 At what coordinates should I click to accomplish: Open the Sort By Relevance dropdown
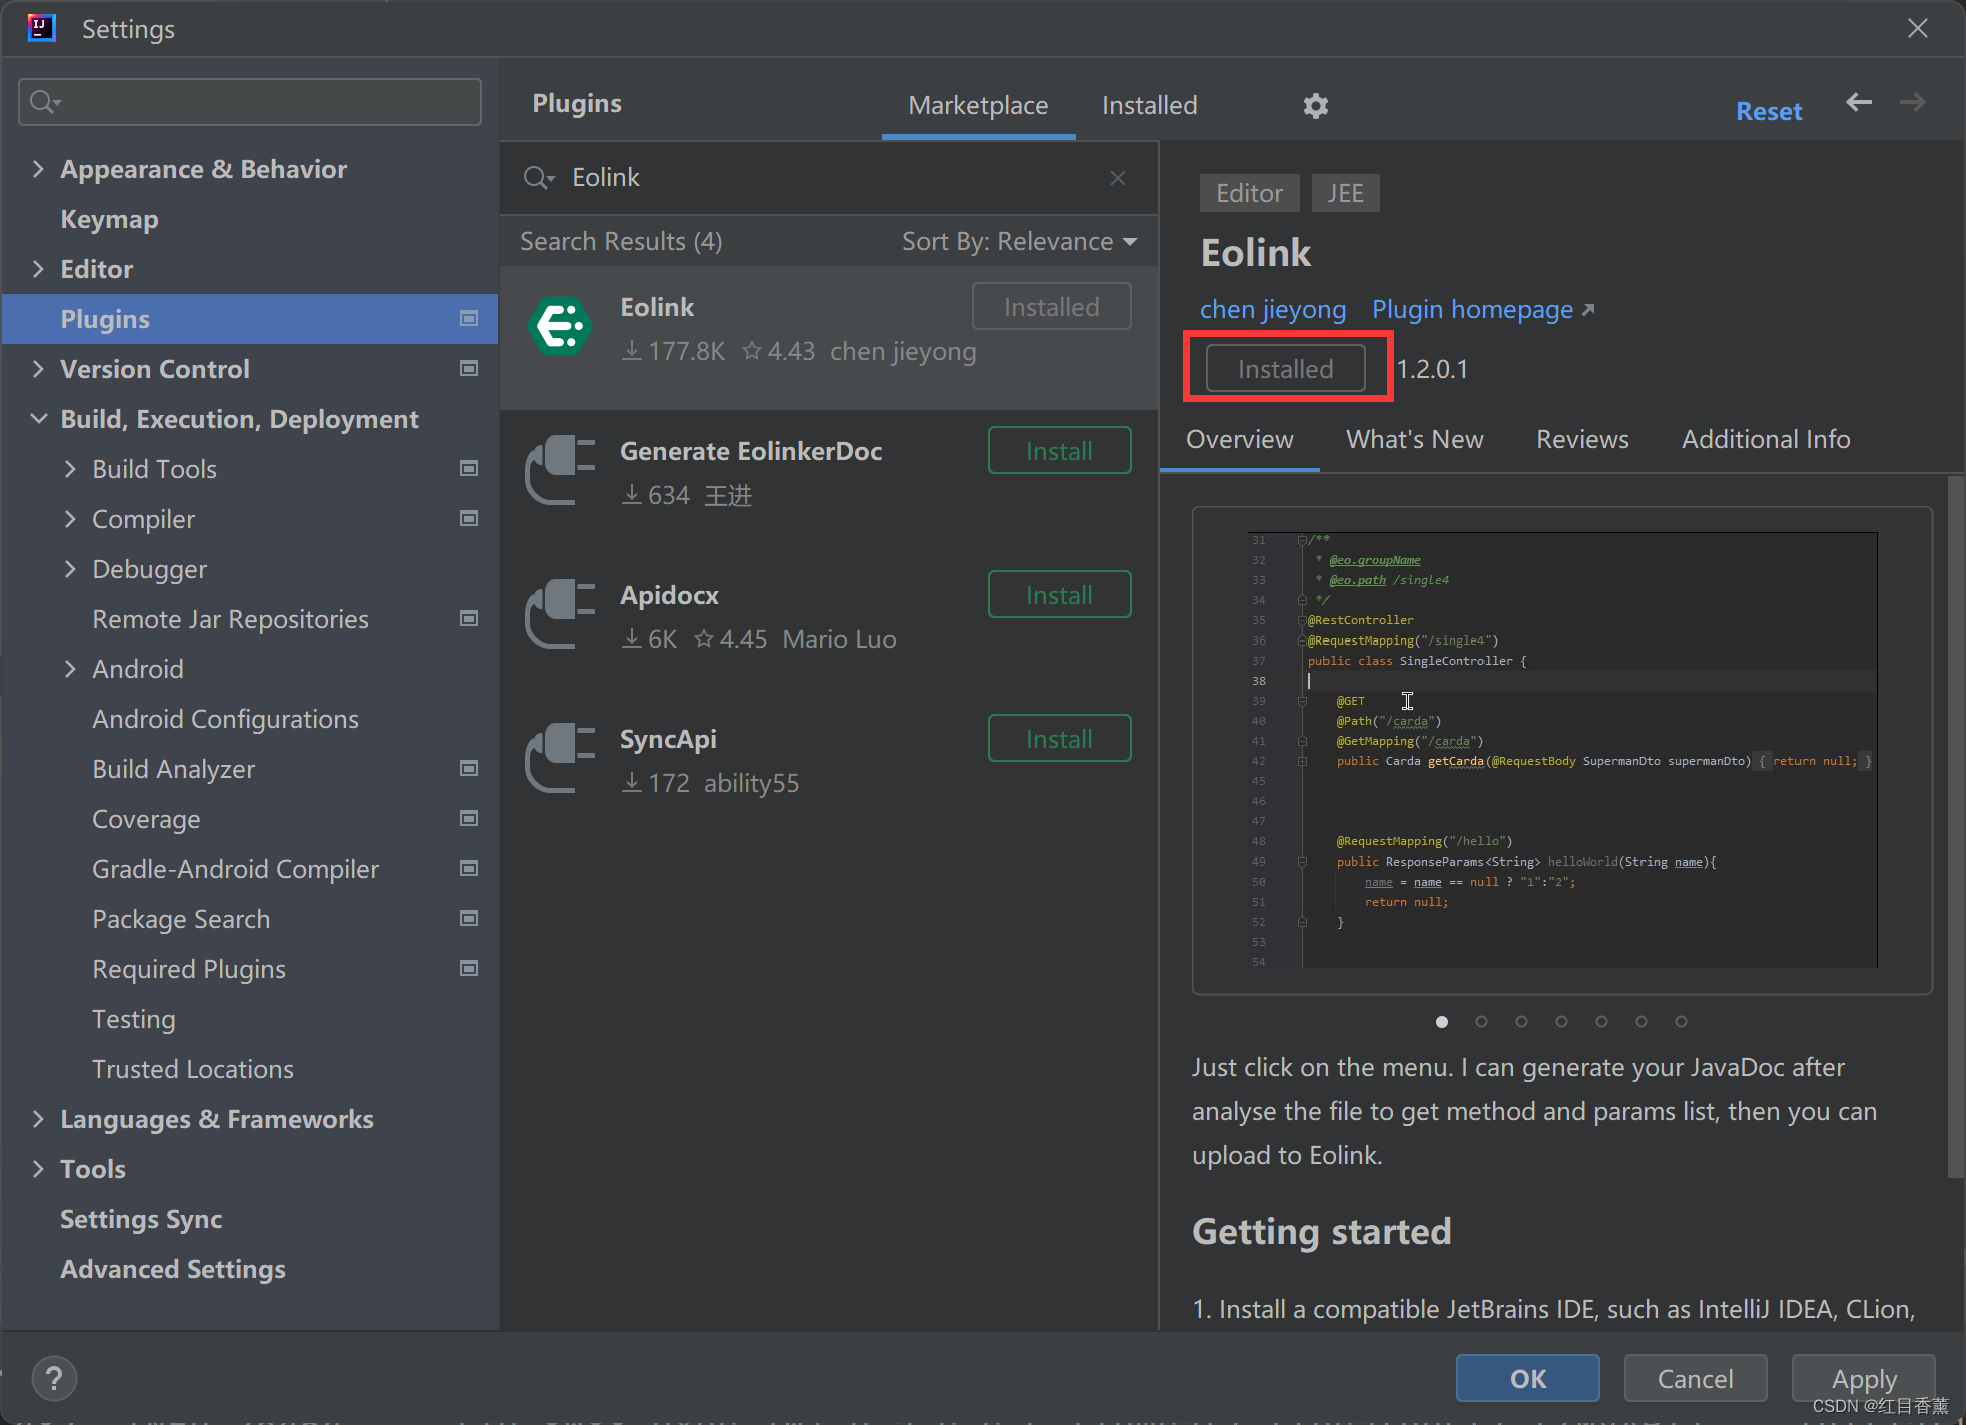(x=1019, y=242)
